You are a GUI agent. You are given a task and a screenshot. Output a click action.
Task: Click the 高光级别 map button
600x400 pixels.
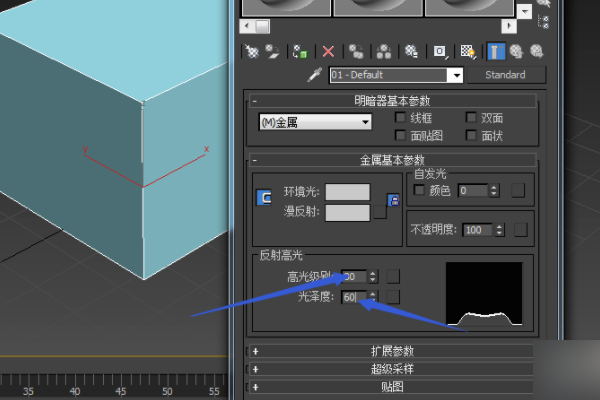pyautogui.click(x=393, y=276)
